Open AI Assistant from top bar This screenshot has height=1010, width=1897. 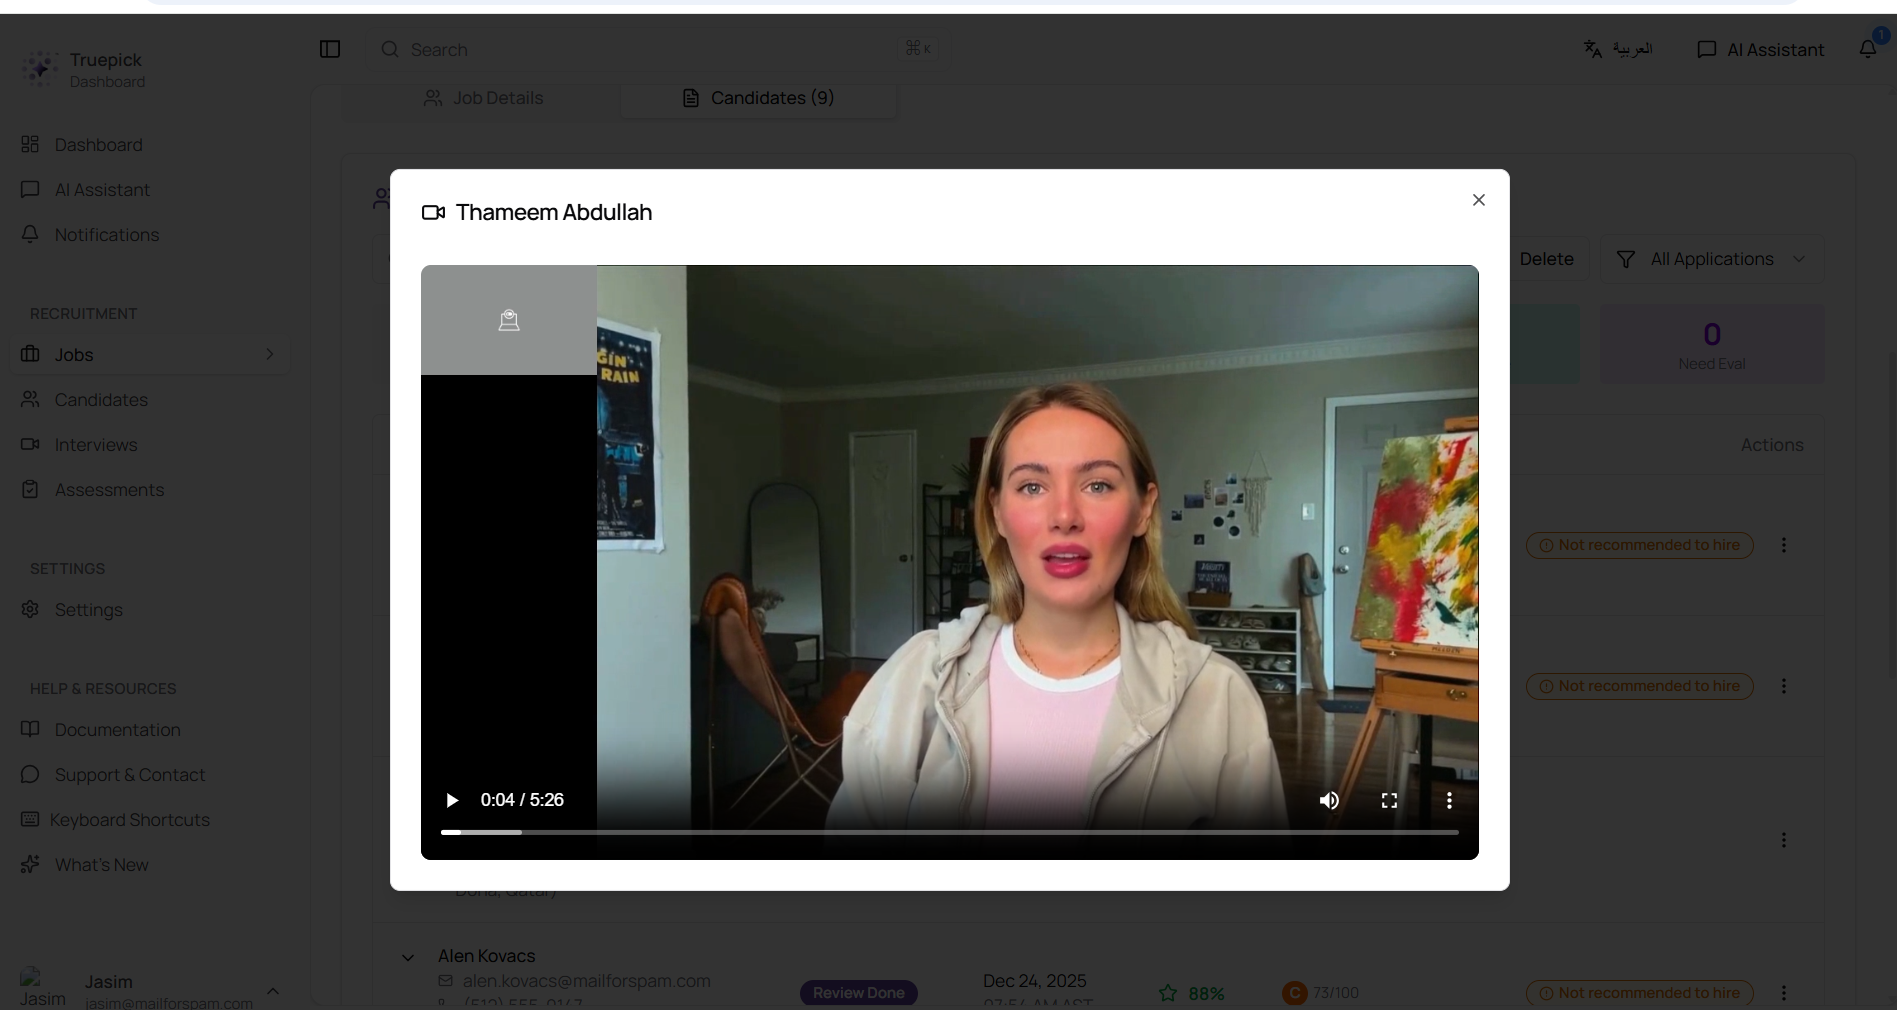(1760, 49)
